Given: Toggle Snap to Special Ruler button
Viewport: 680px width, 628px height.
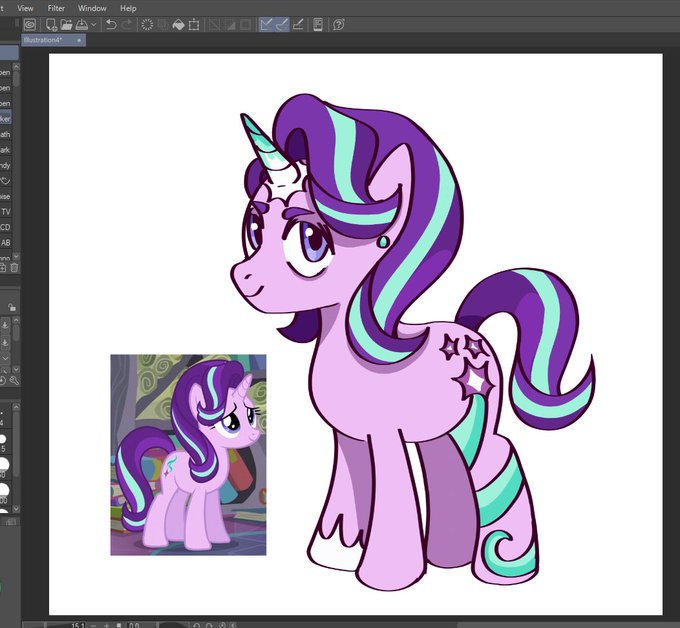Looking at the screenshot, I should pyautogui.click(x=281, y=24).
